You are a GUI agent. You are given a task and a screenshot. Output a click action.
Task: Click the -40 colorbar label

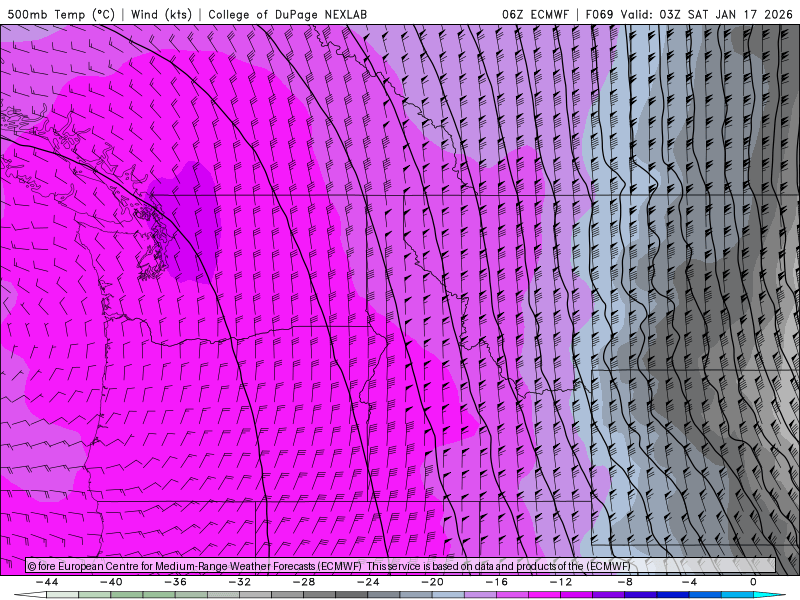[x=111, y=582]
